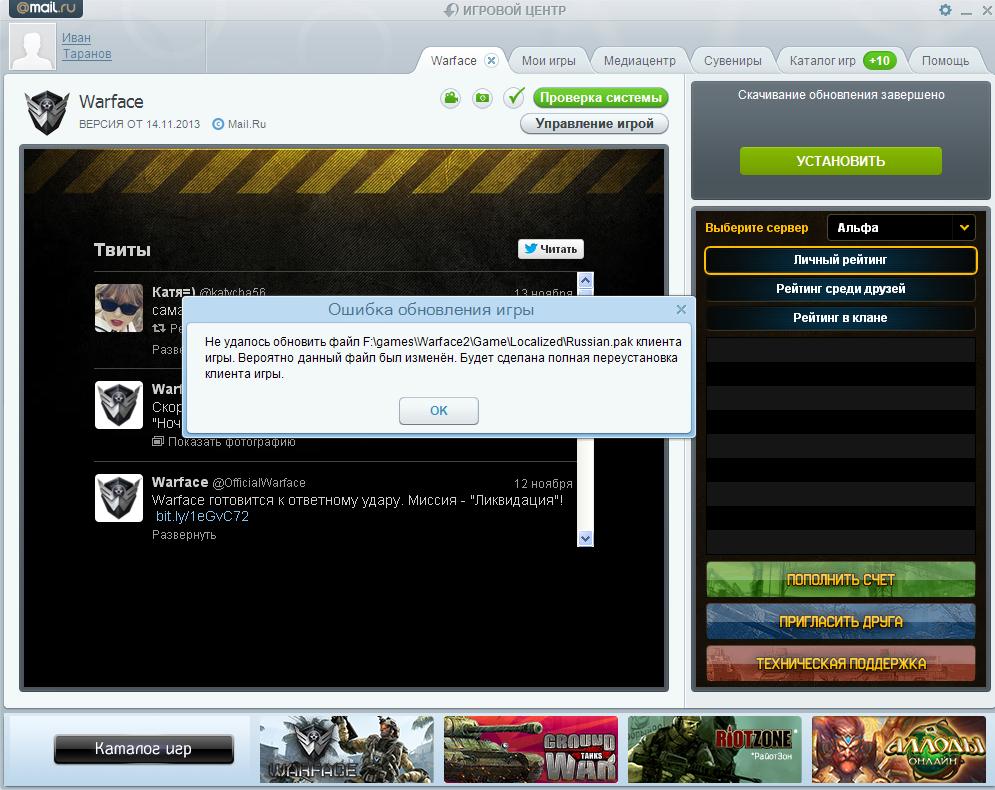
Task: Click Скачивание обновления завершено status text
Action: pyautogui.click(x=841, y=95)
